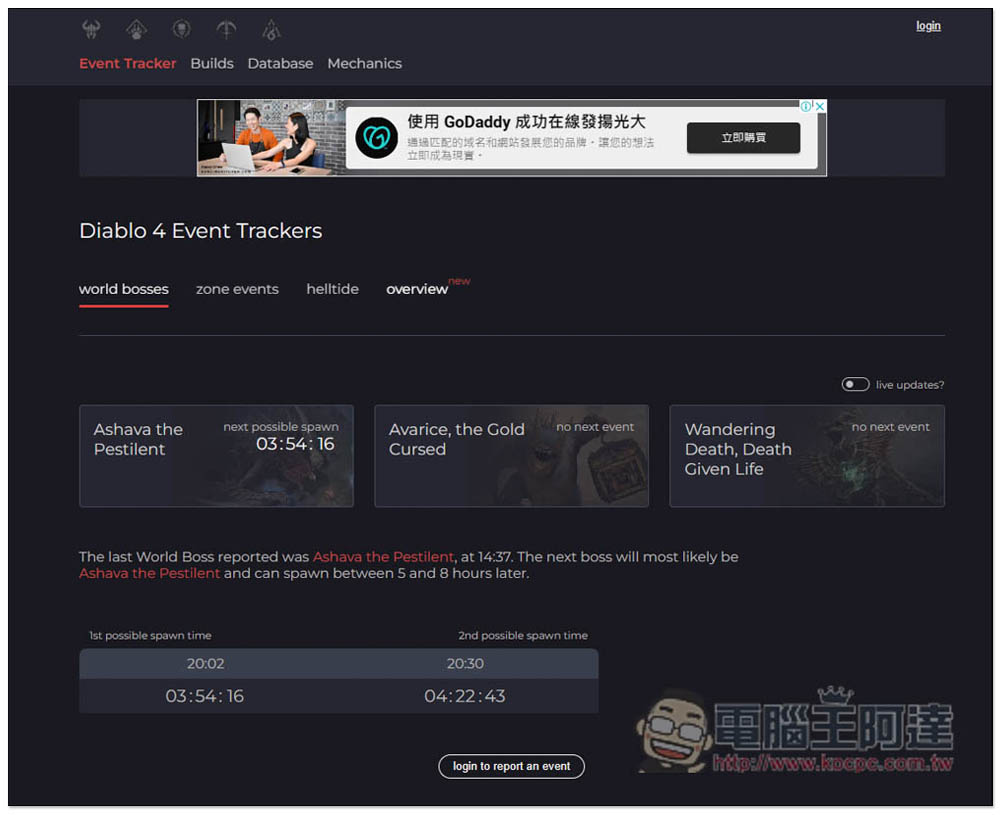1000x815 pixels.
Task: Click the GoDaddy ad headline text
Action: (x=526, y=122)
